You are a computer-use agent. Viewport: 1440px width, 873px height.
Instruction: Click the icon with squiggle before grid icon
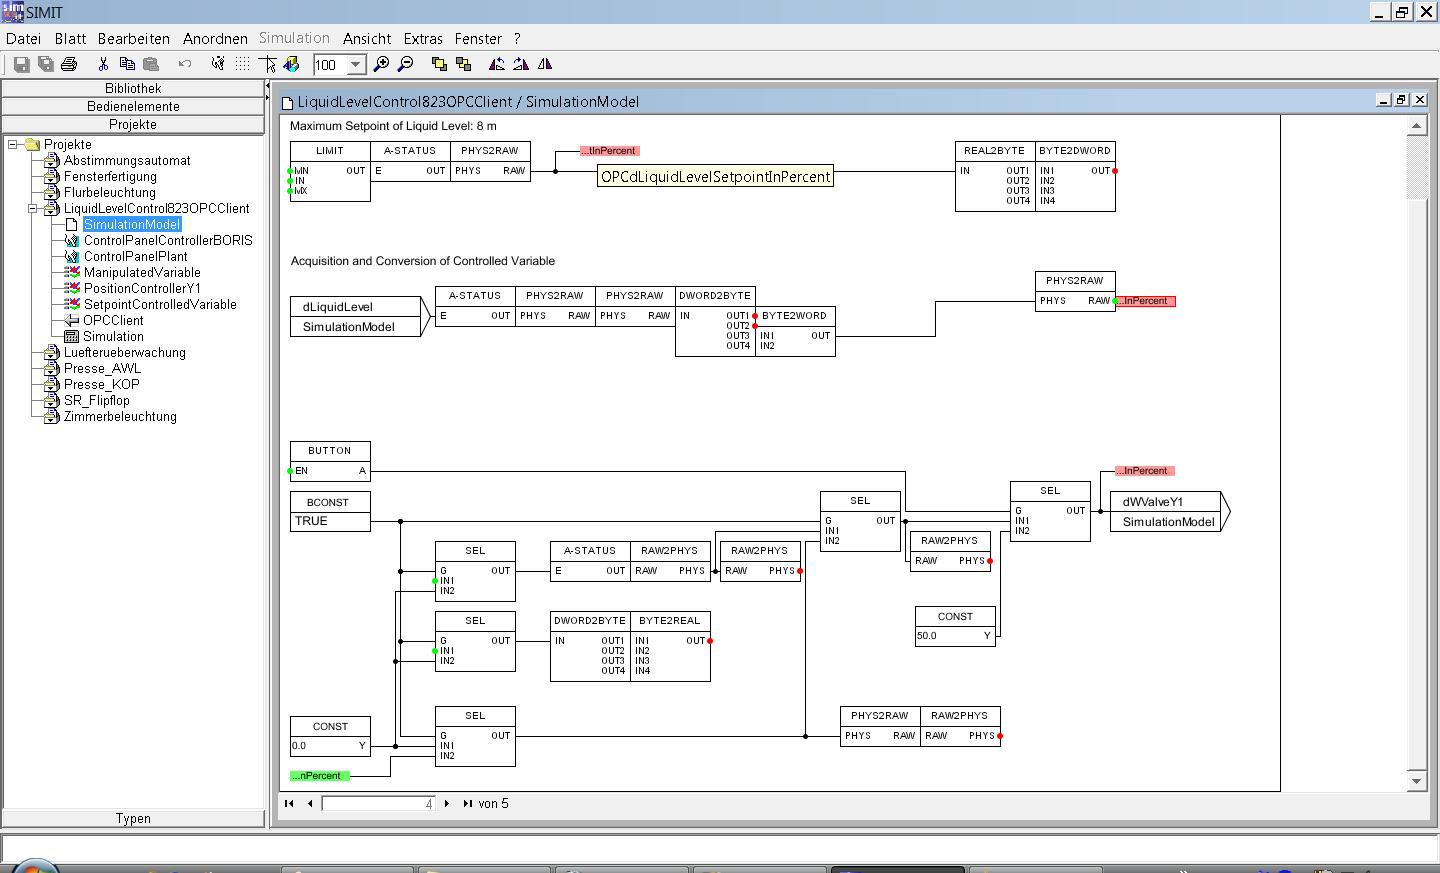[x=218, y=64]
